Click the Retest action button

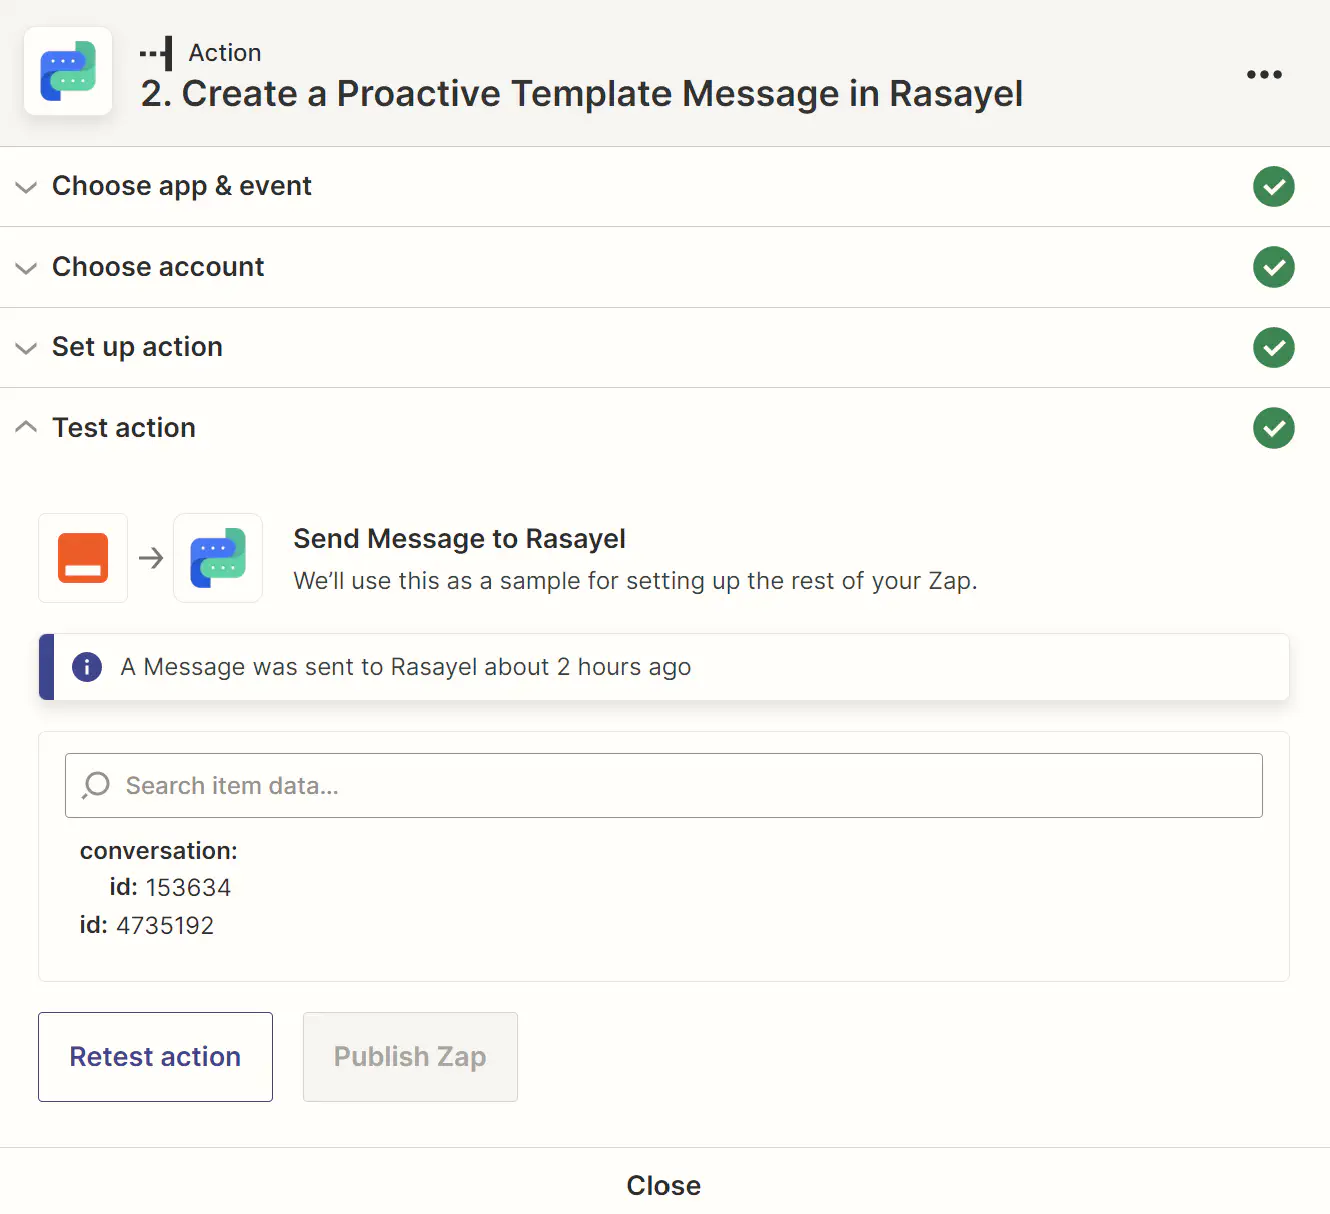click(x=155, y=1057)
